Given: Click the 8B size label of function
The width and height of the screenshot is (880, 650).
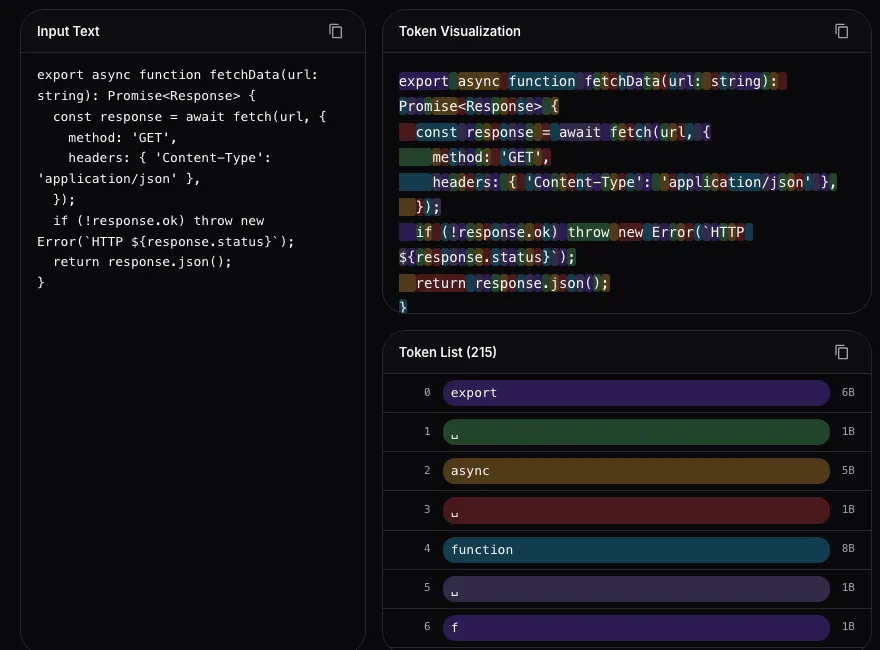Looking at the screenshot, I should click(847, 548).
